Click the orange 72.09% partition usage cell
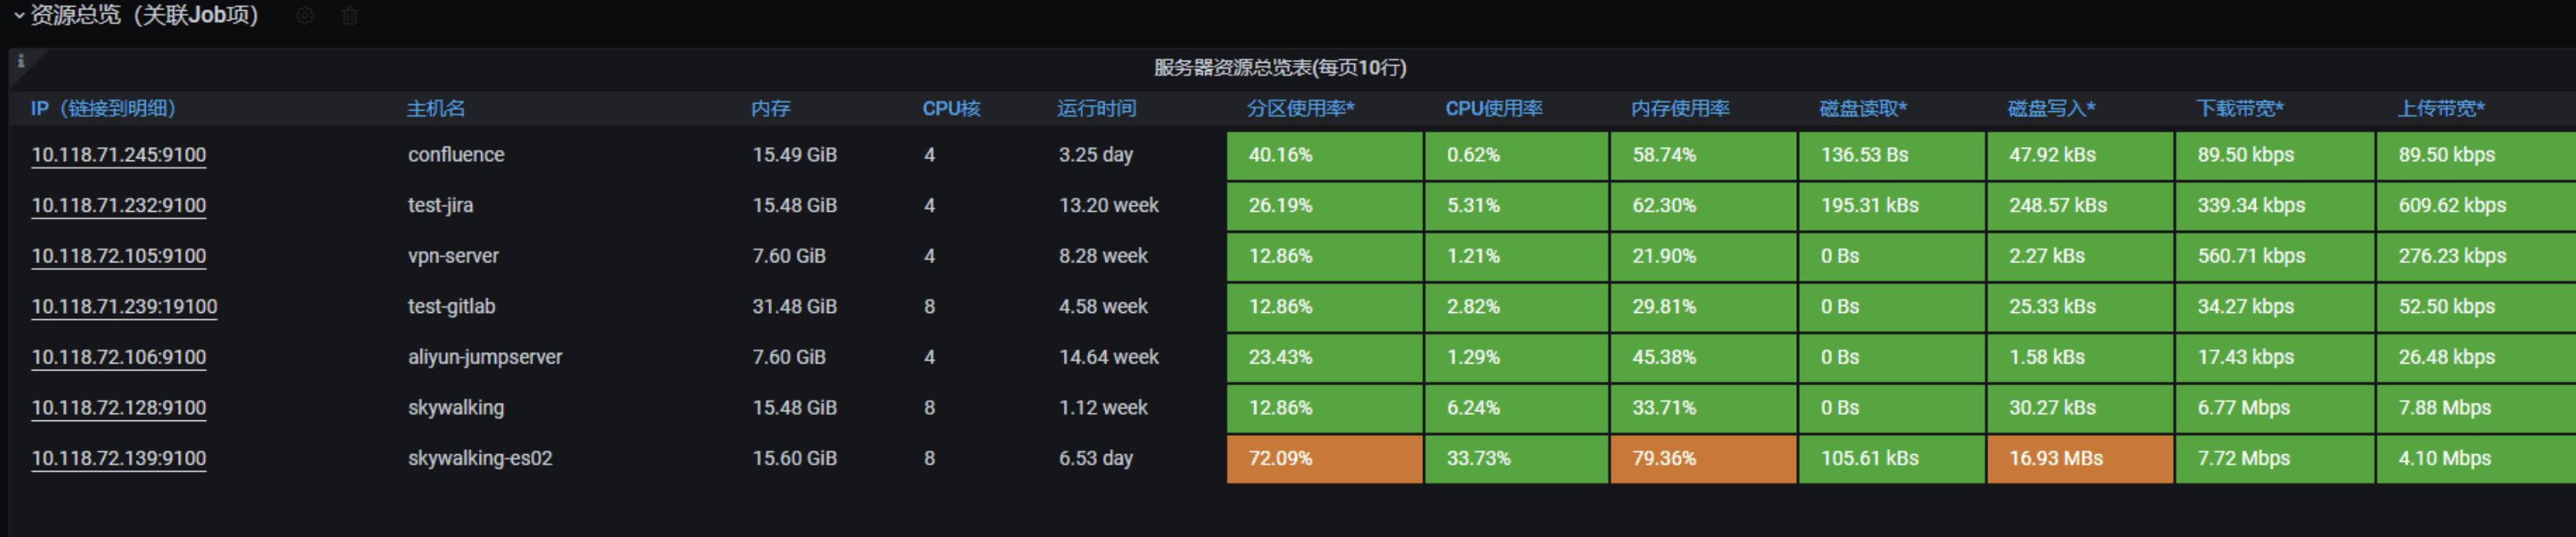Image resolution: width=2576 pixels, height=537 pixels. click(x=1324, y=458)
